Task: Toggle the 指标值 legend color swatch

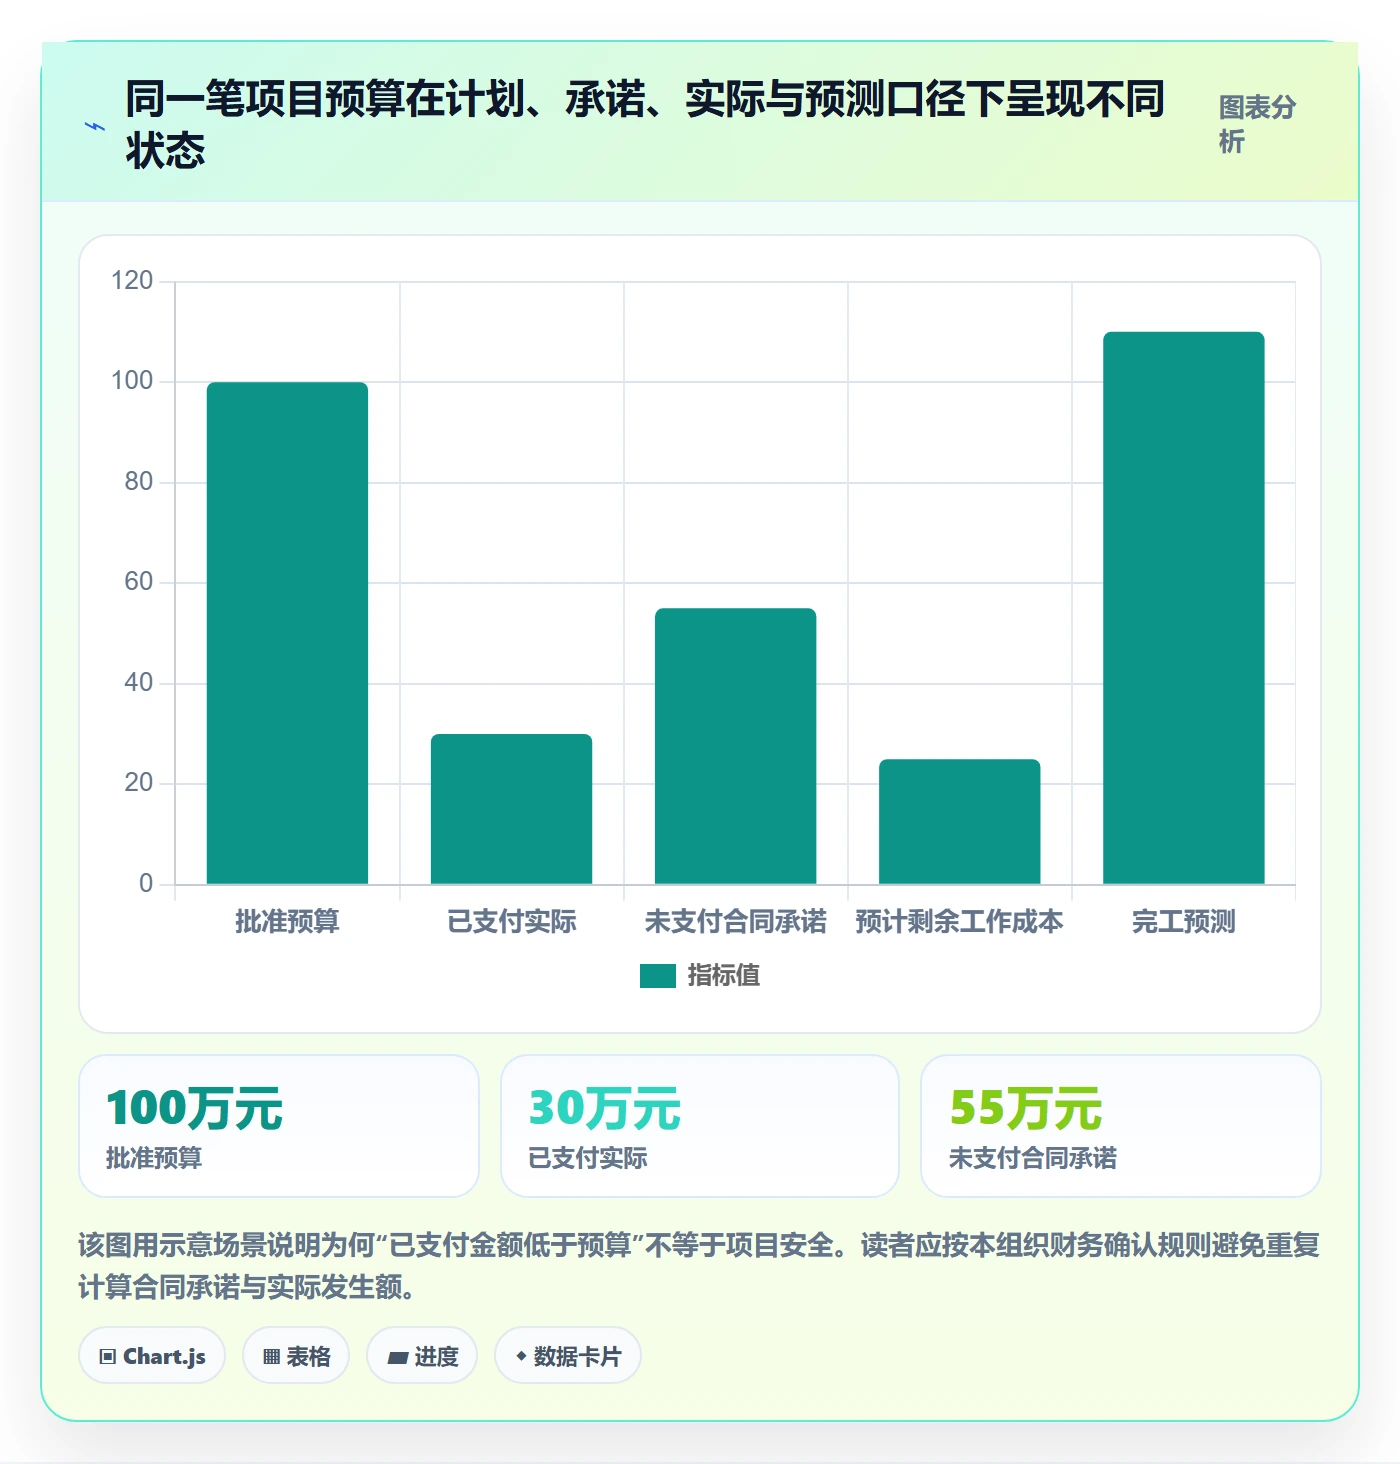Action: pyautogui.click(x=658, y=976)
